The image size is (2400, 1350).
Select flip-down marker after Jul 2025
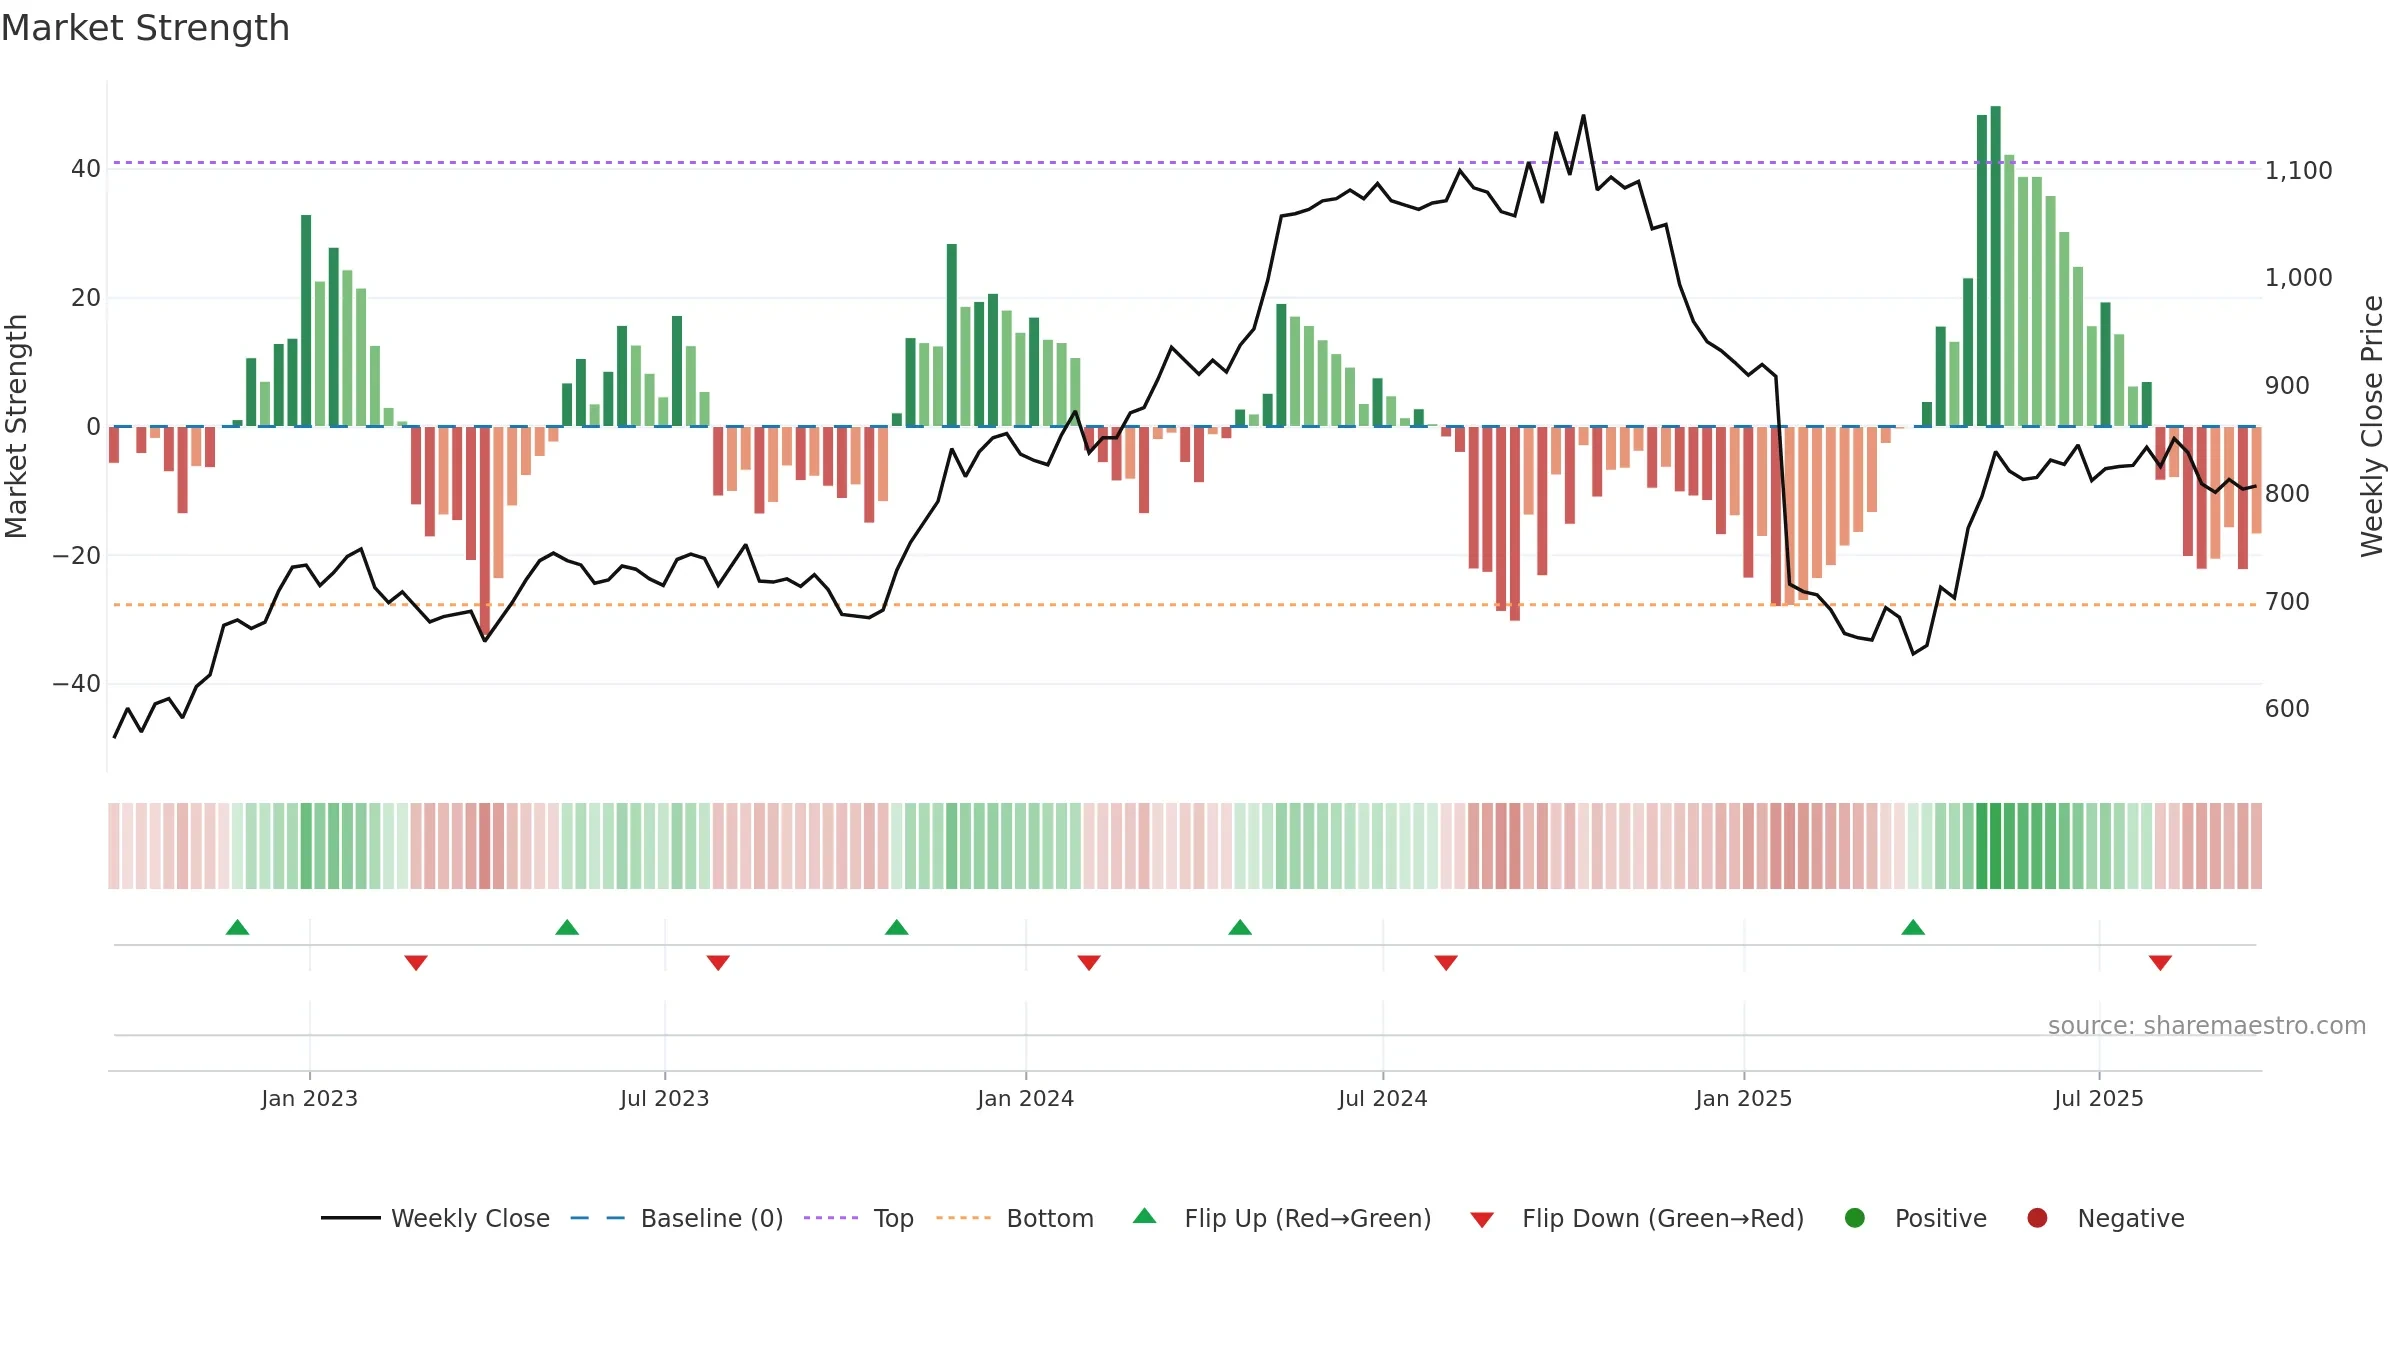(x=2160, y=963)
